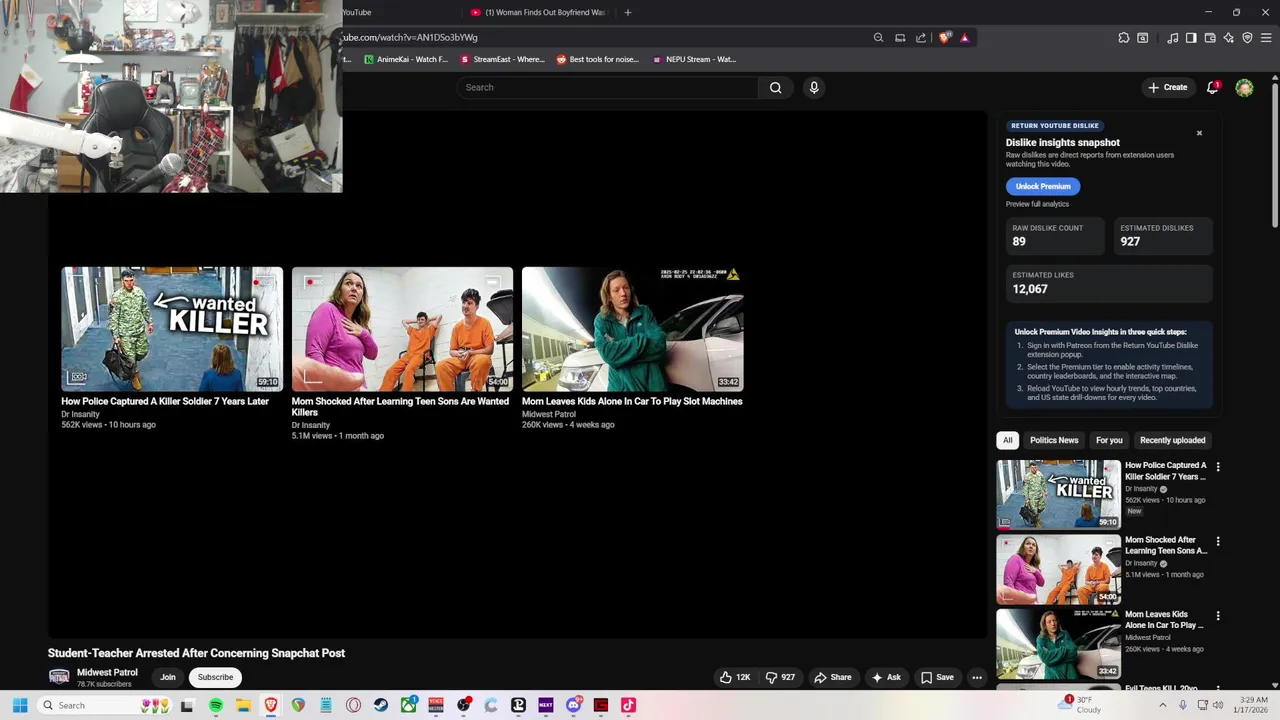
Task: Save video to playlist
Action: point(937,677)
